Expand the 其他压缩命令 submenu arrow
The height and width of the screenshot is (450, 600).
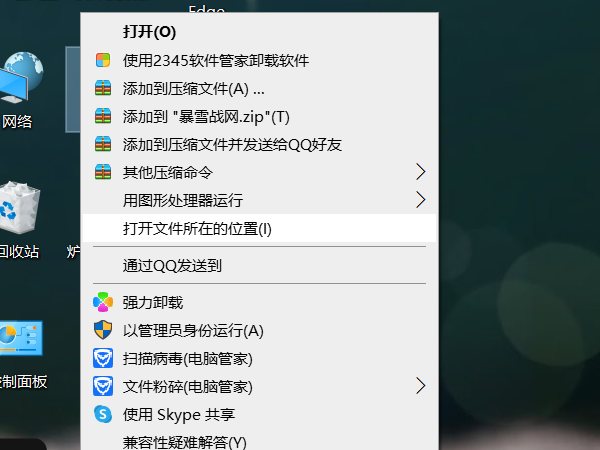point(421,172)
